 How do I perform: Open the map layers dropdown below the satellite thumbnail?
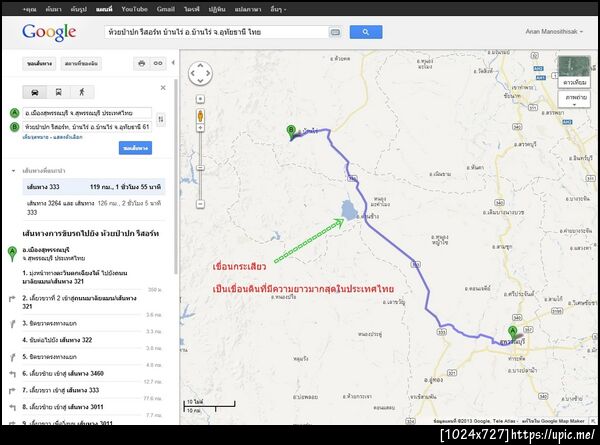tap(574, 99)
